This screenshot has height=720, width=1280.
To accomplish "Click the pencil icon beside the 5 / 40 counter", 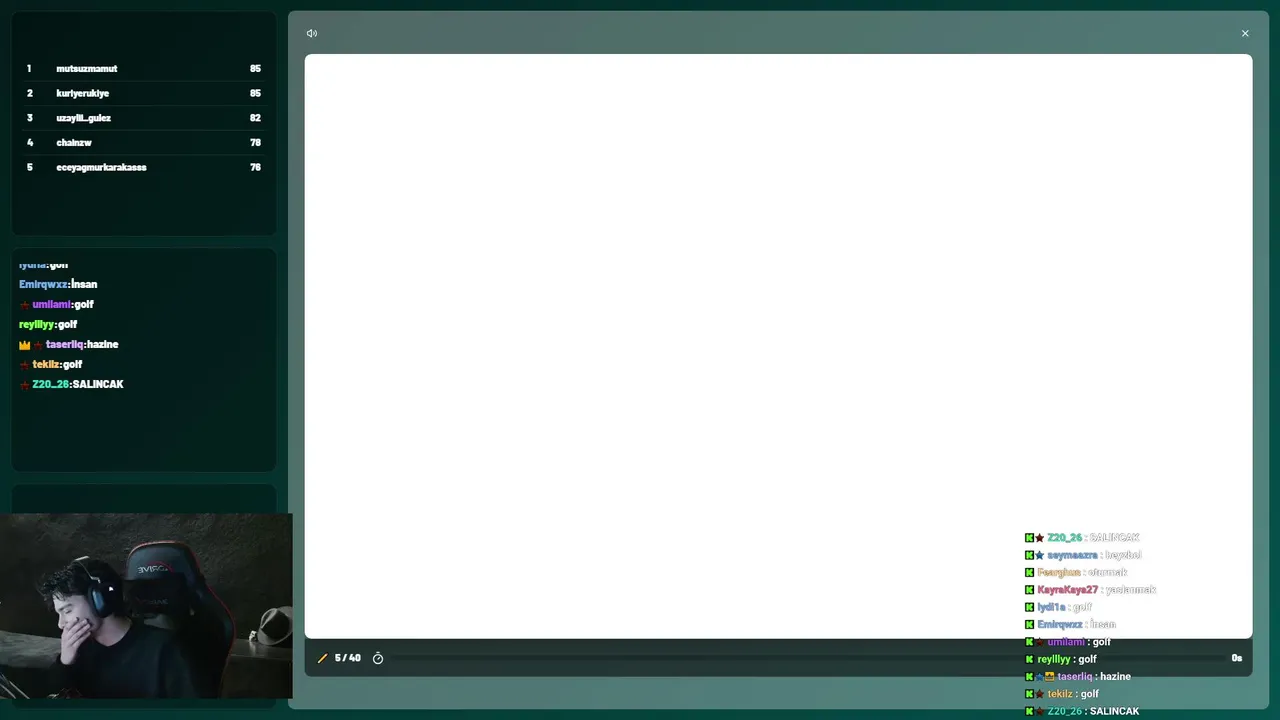I will click(322, 658).
